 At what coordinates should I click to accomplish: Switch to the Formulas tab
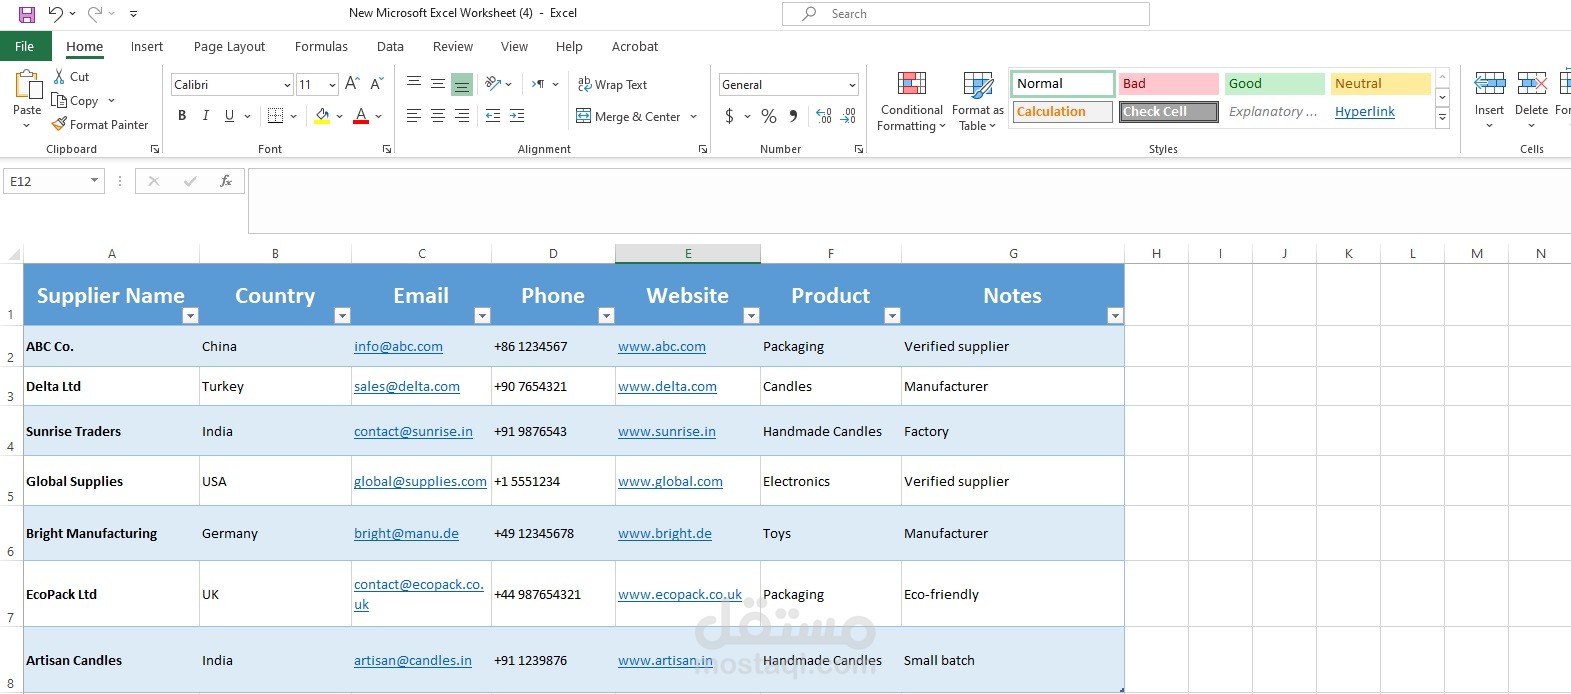pyautogui.click(x=321, y=46)
